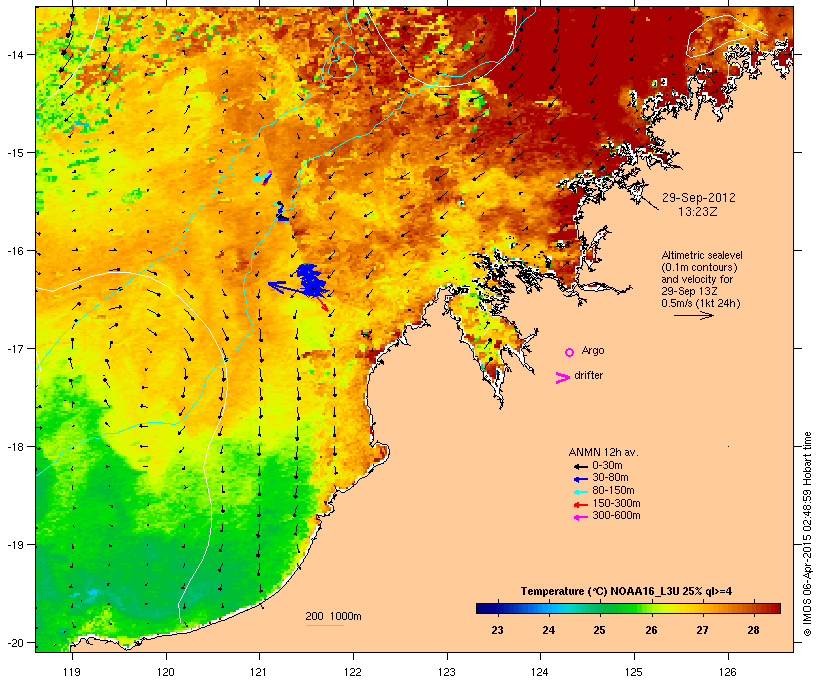This screenshot has height=680, width=820.
Task: Click the dense blue mooring current cluster
Action: (x=311, y=279)
